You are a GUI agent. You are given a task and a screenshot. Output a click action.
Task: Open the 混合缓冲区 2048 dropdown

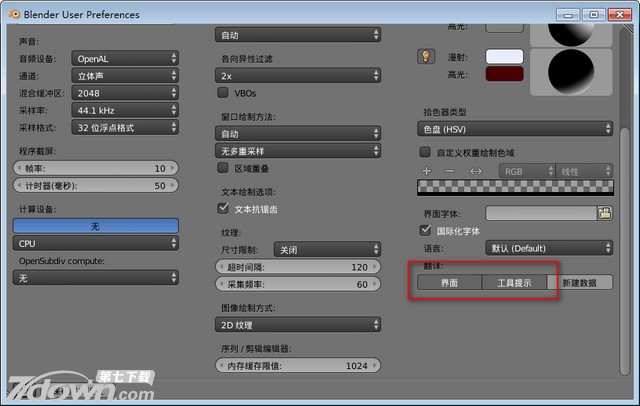point(125,93)
